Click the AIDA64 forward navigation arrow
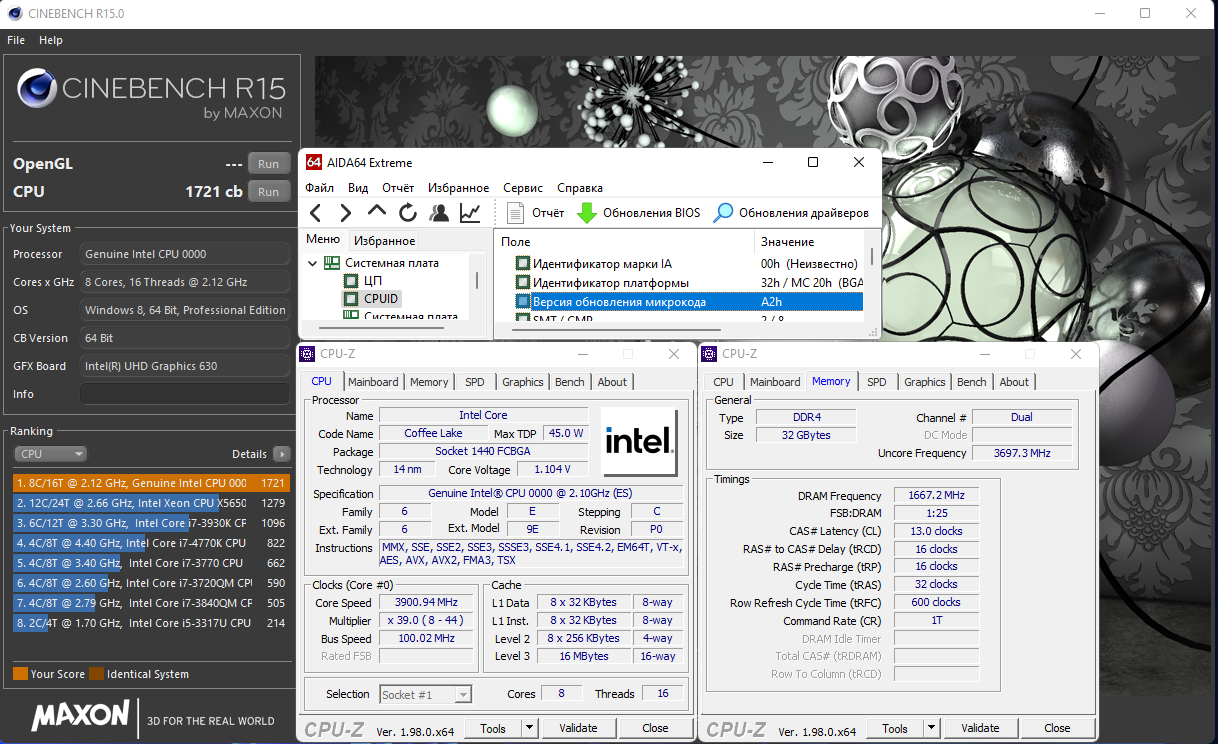 pos(346,213)
